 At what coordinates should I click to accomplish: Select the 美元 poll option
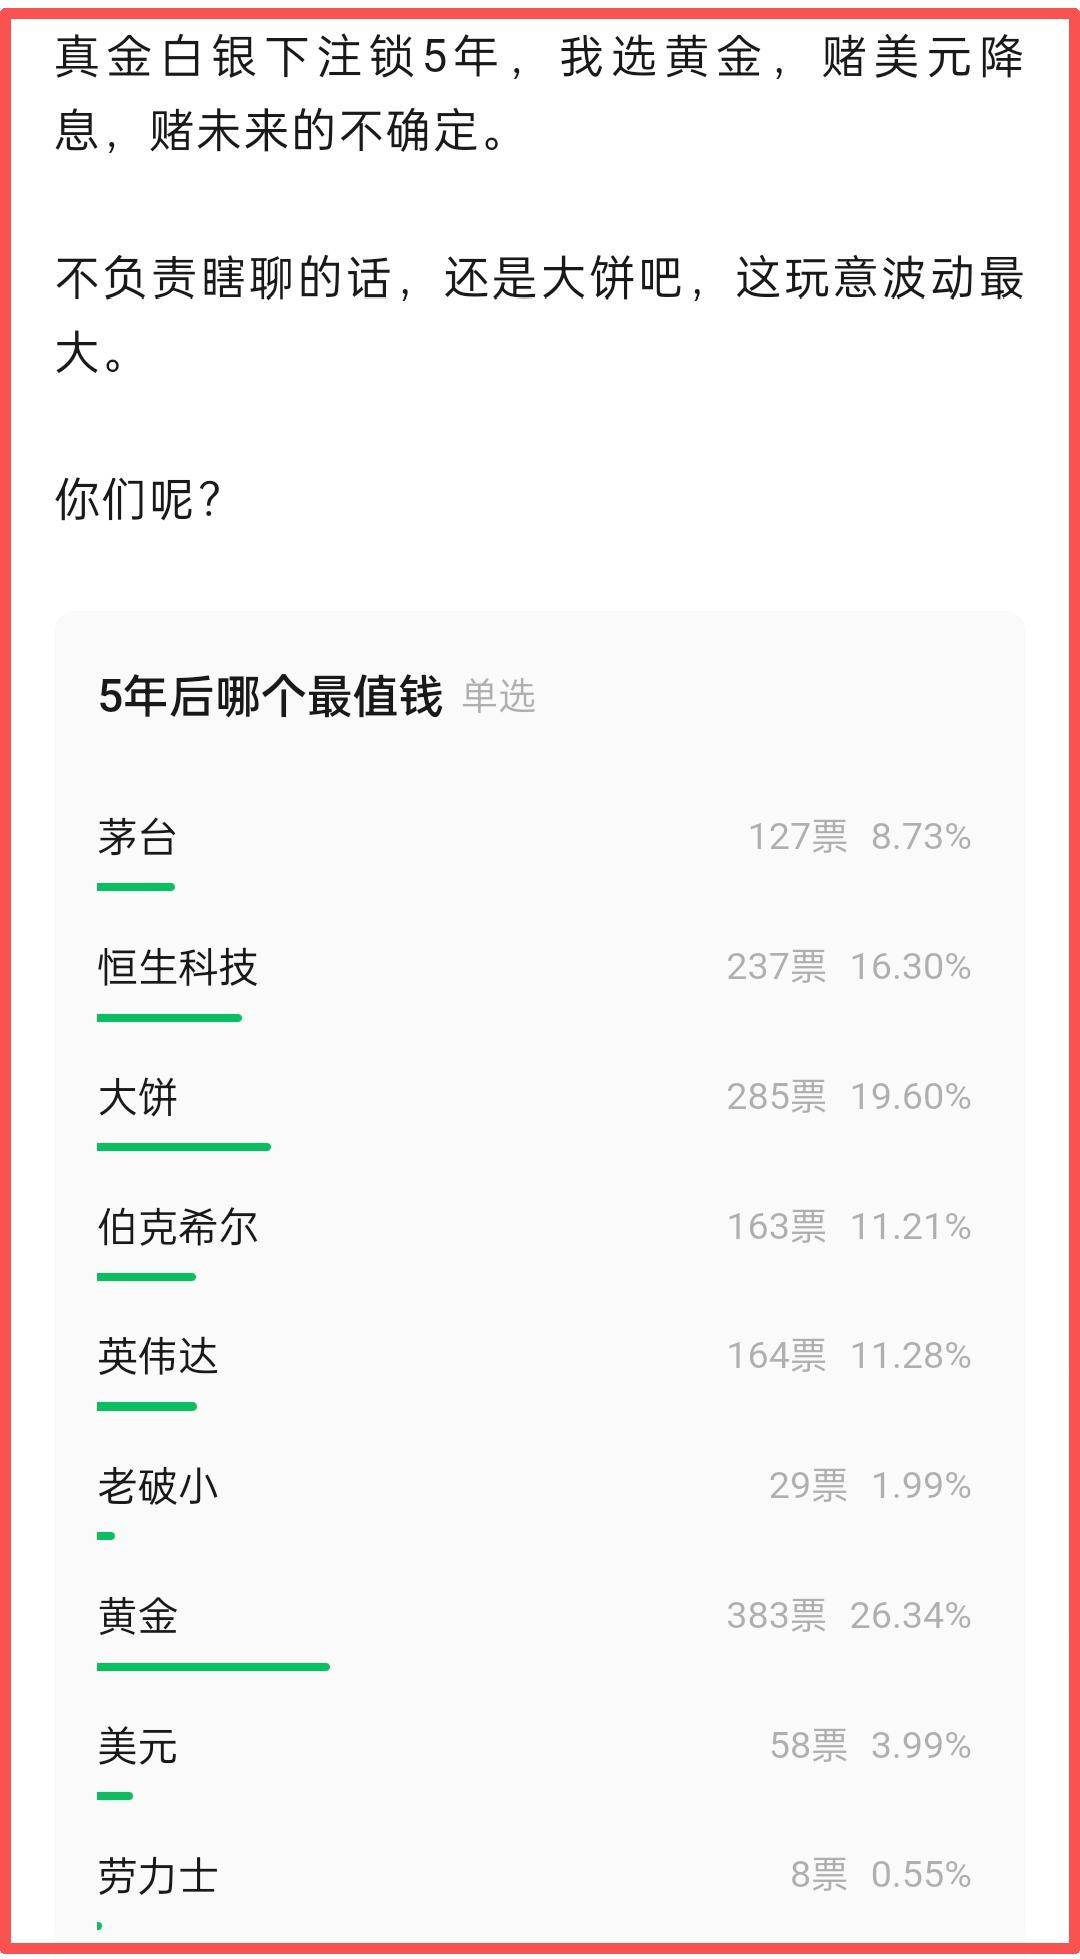138,1746
